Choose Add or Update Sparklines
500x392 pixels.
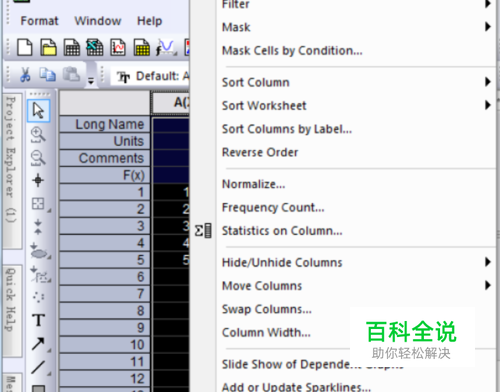296,387
